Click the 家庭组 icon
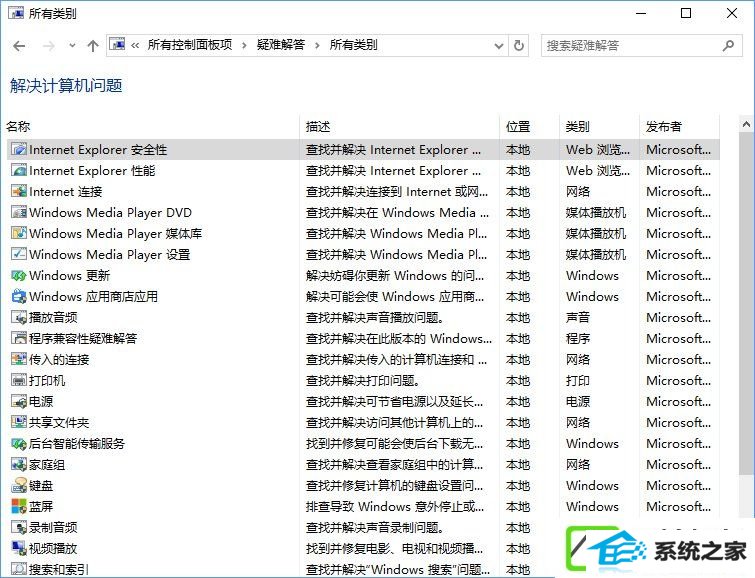 (x=19, y=464)
